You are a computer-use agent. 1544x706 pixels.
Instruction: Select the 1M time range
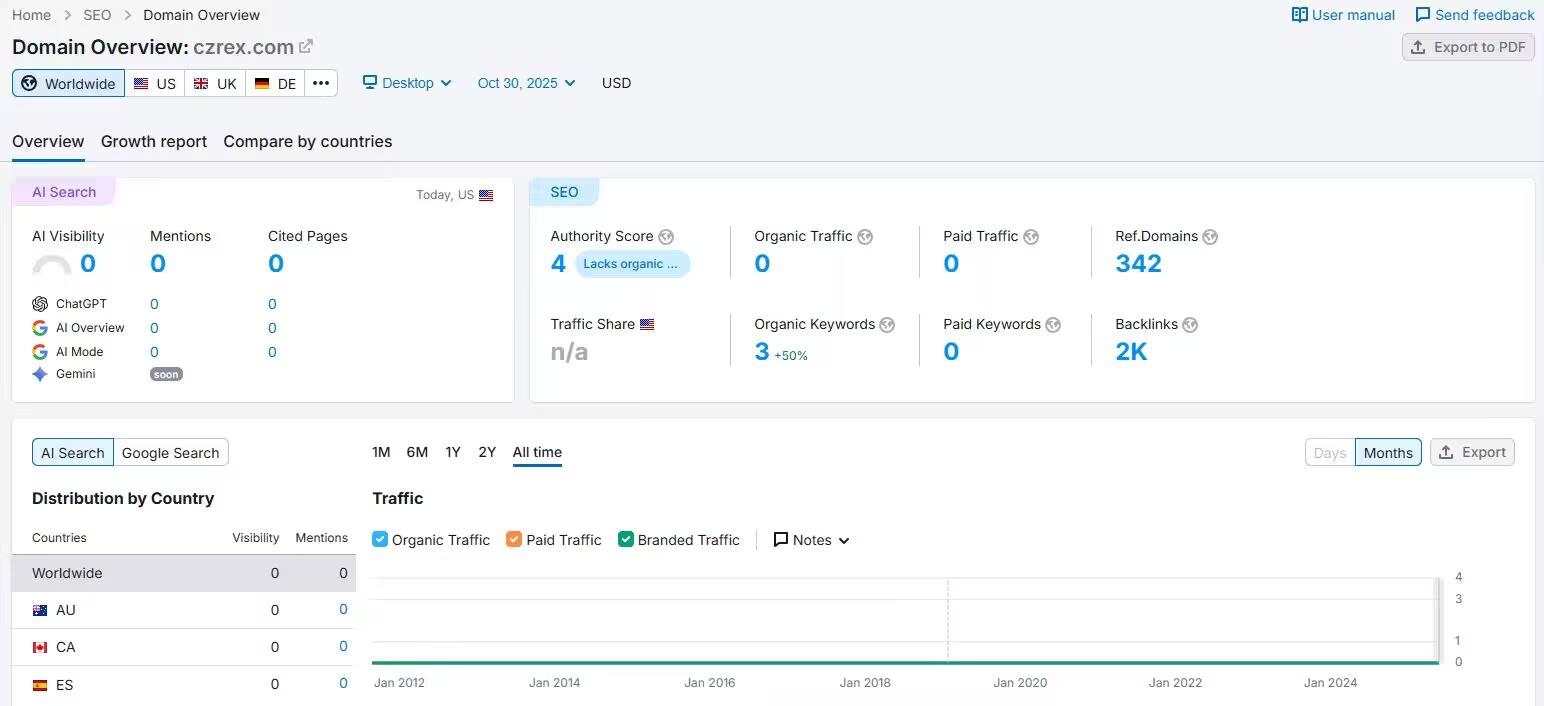click(381, 452)
